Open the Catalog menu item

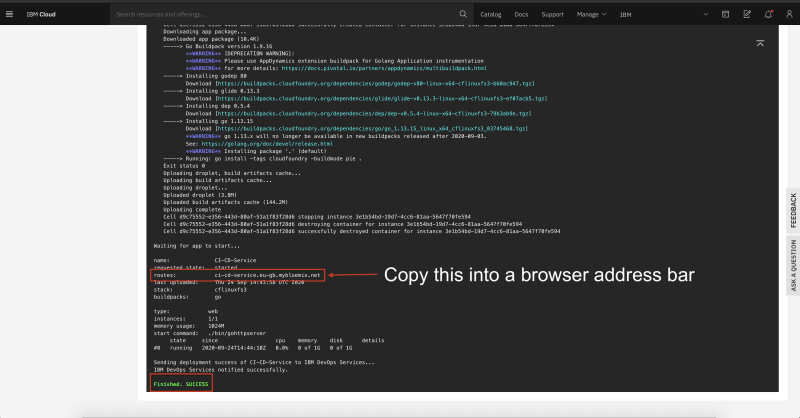tap(490, 14)
